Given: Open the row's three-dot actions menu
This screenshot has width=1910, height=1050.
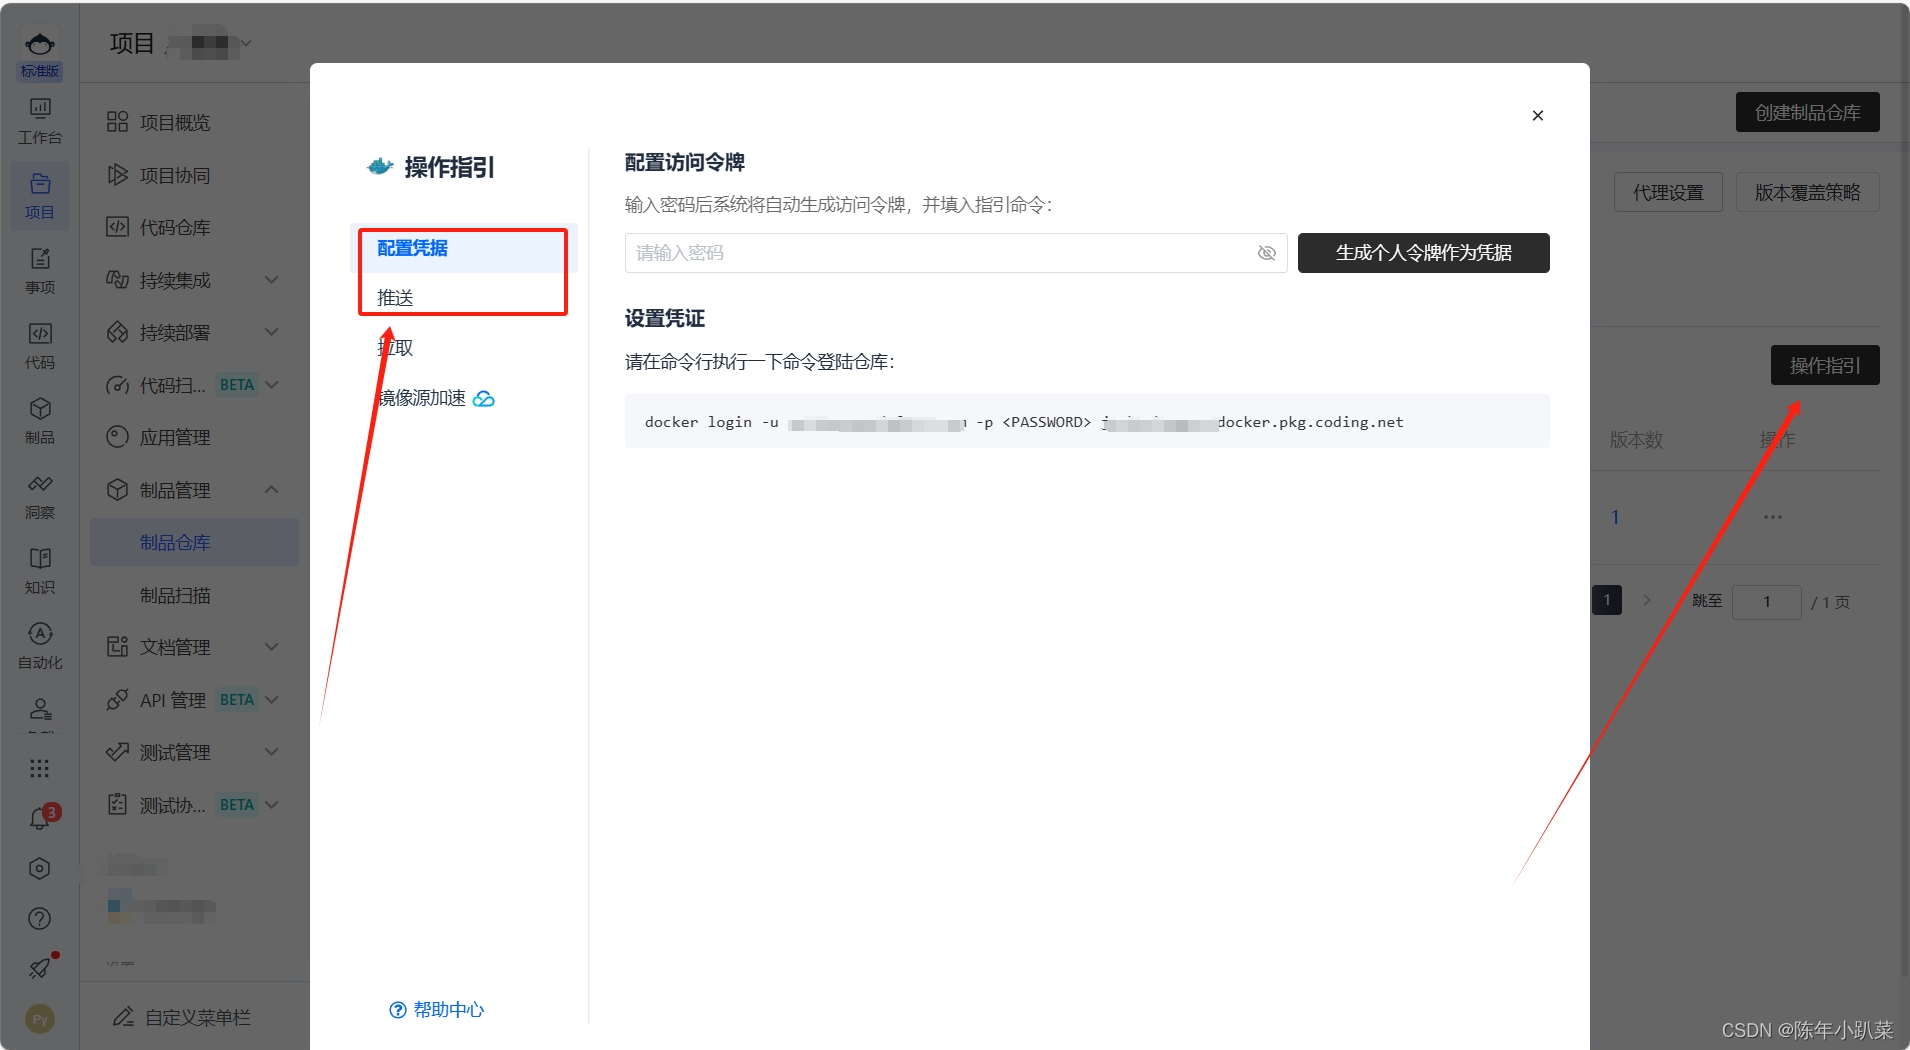Looking at the screenshot, I should [x=1773, y=517].
